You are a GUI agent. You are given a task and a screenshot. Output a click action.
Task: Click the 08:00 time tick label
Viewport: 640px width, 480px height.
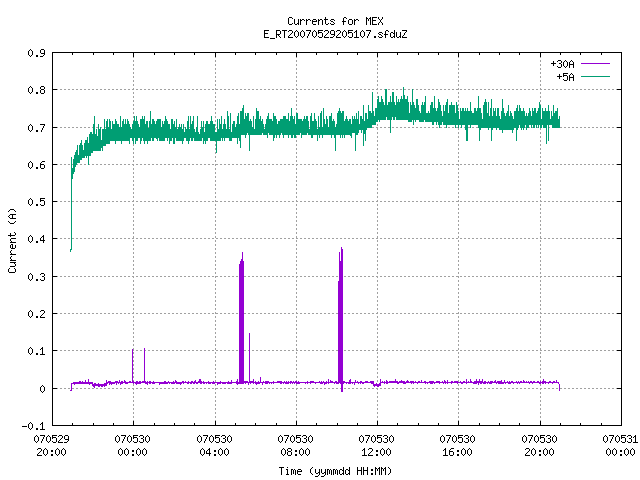click(295, 452)
